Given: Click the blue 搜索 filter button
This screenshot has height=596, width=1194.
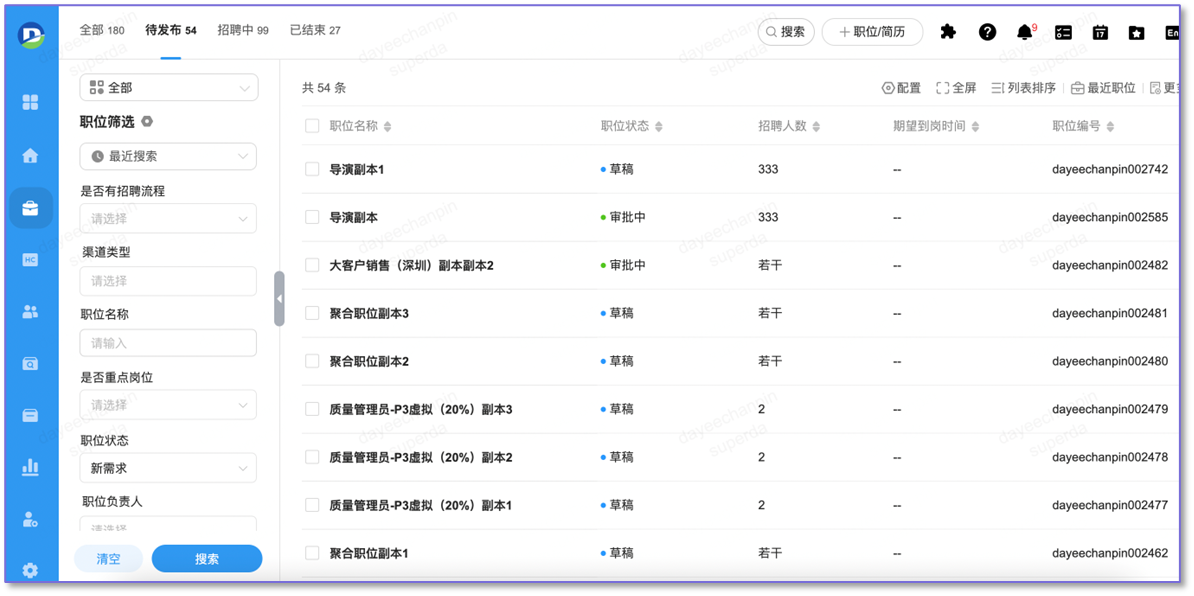Looking at the screenshot, I should pyautogui.click(x=207, y=559).
